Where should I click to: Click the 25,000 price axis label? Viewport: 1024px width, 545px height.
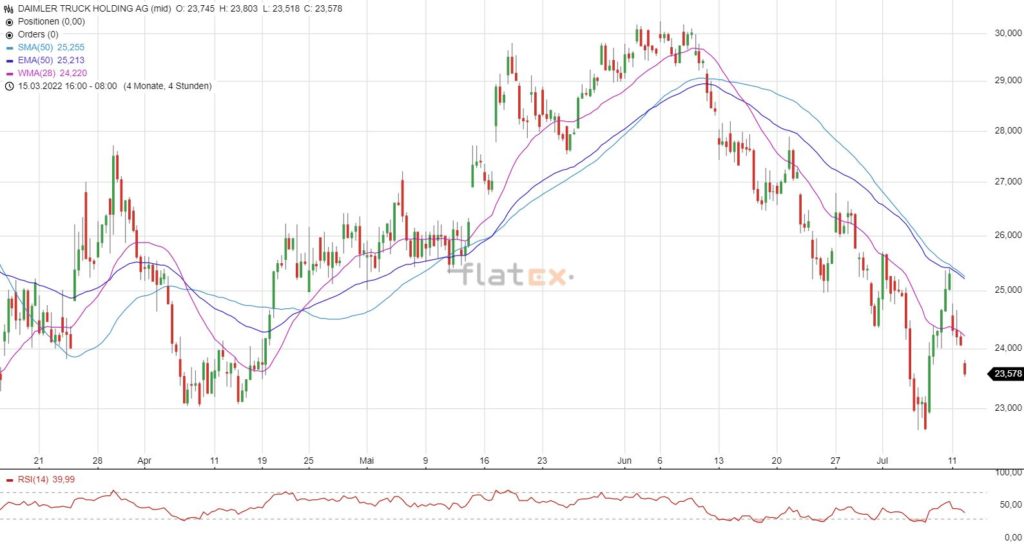tap(1008, 289)
